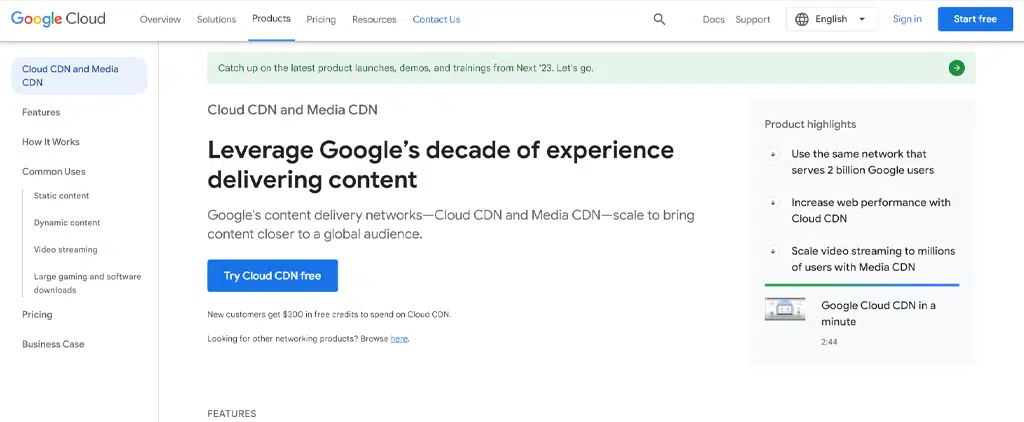Viewport: 1024px width, 422px height.
Task: Select Cloud CDN and Media CDN sidebar item
Action: [80, 76]
